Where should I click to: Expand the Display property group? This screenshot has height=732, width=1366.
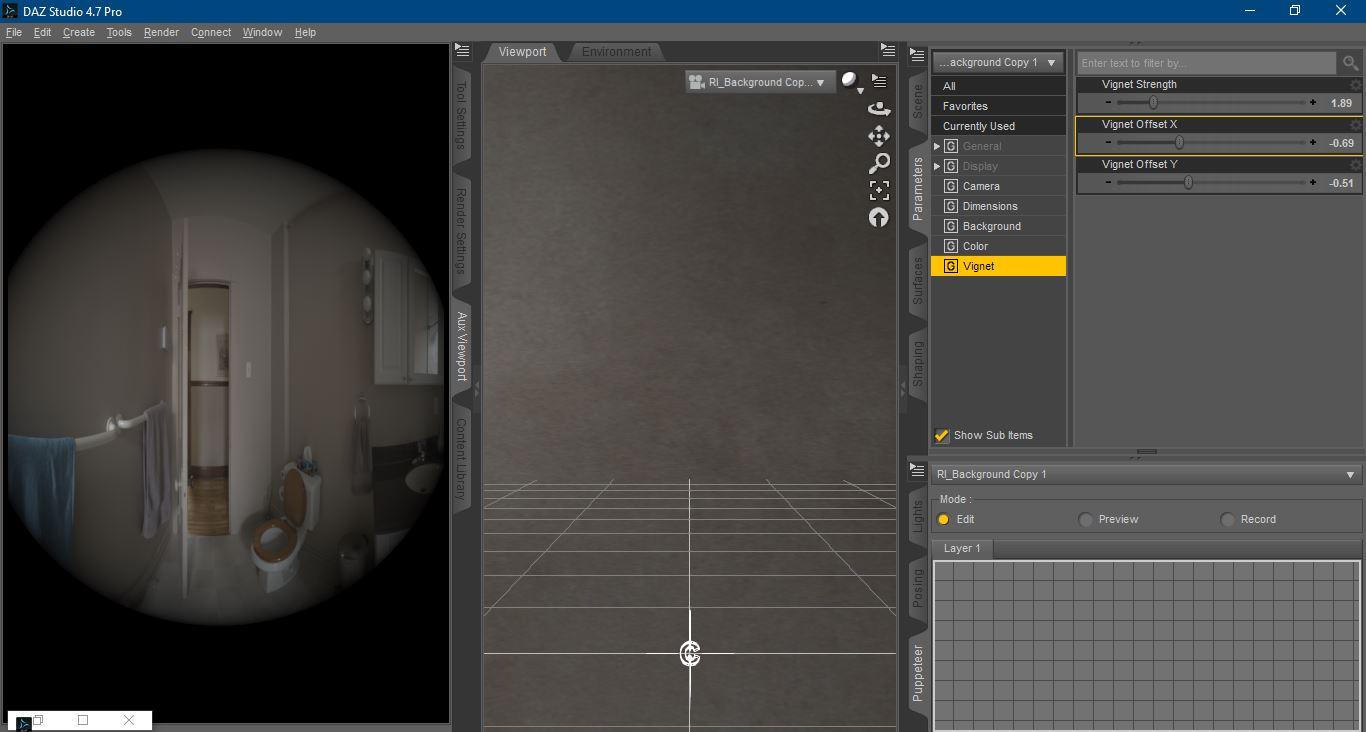[x=937, y=166]
